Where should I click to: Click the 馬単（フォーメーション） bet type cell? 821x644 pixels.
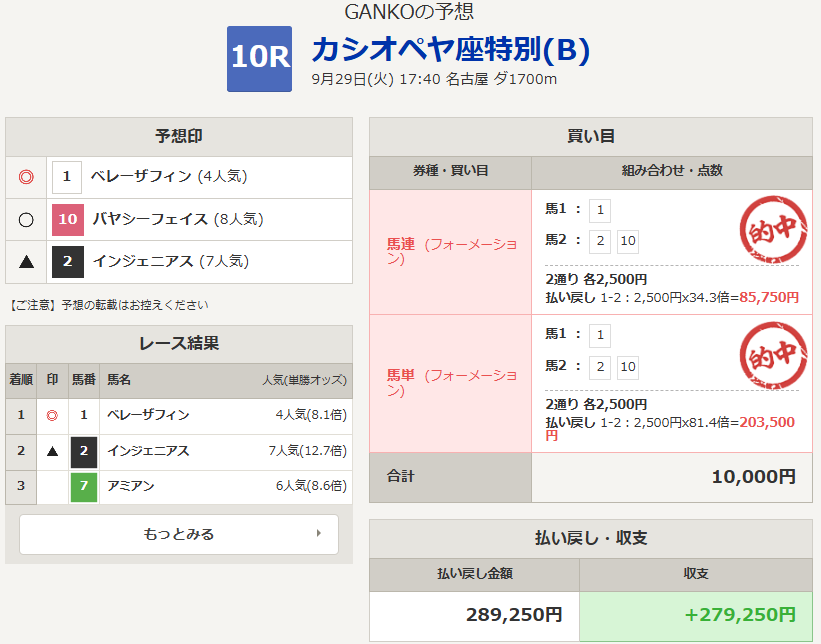point(451,383)
